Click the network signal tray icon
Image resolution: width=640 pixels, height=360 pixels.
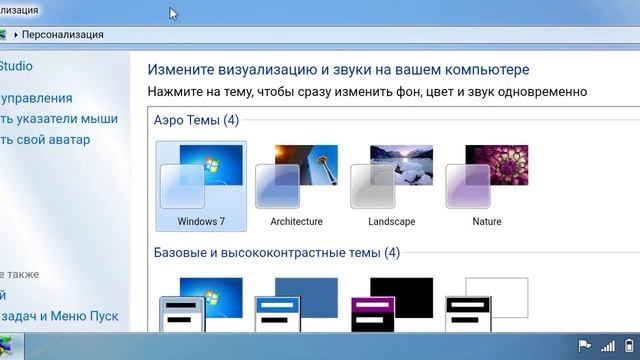click(608, 346)
